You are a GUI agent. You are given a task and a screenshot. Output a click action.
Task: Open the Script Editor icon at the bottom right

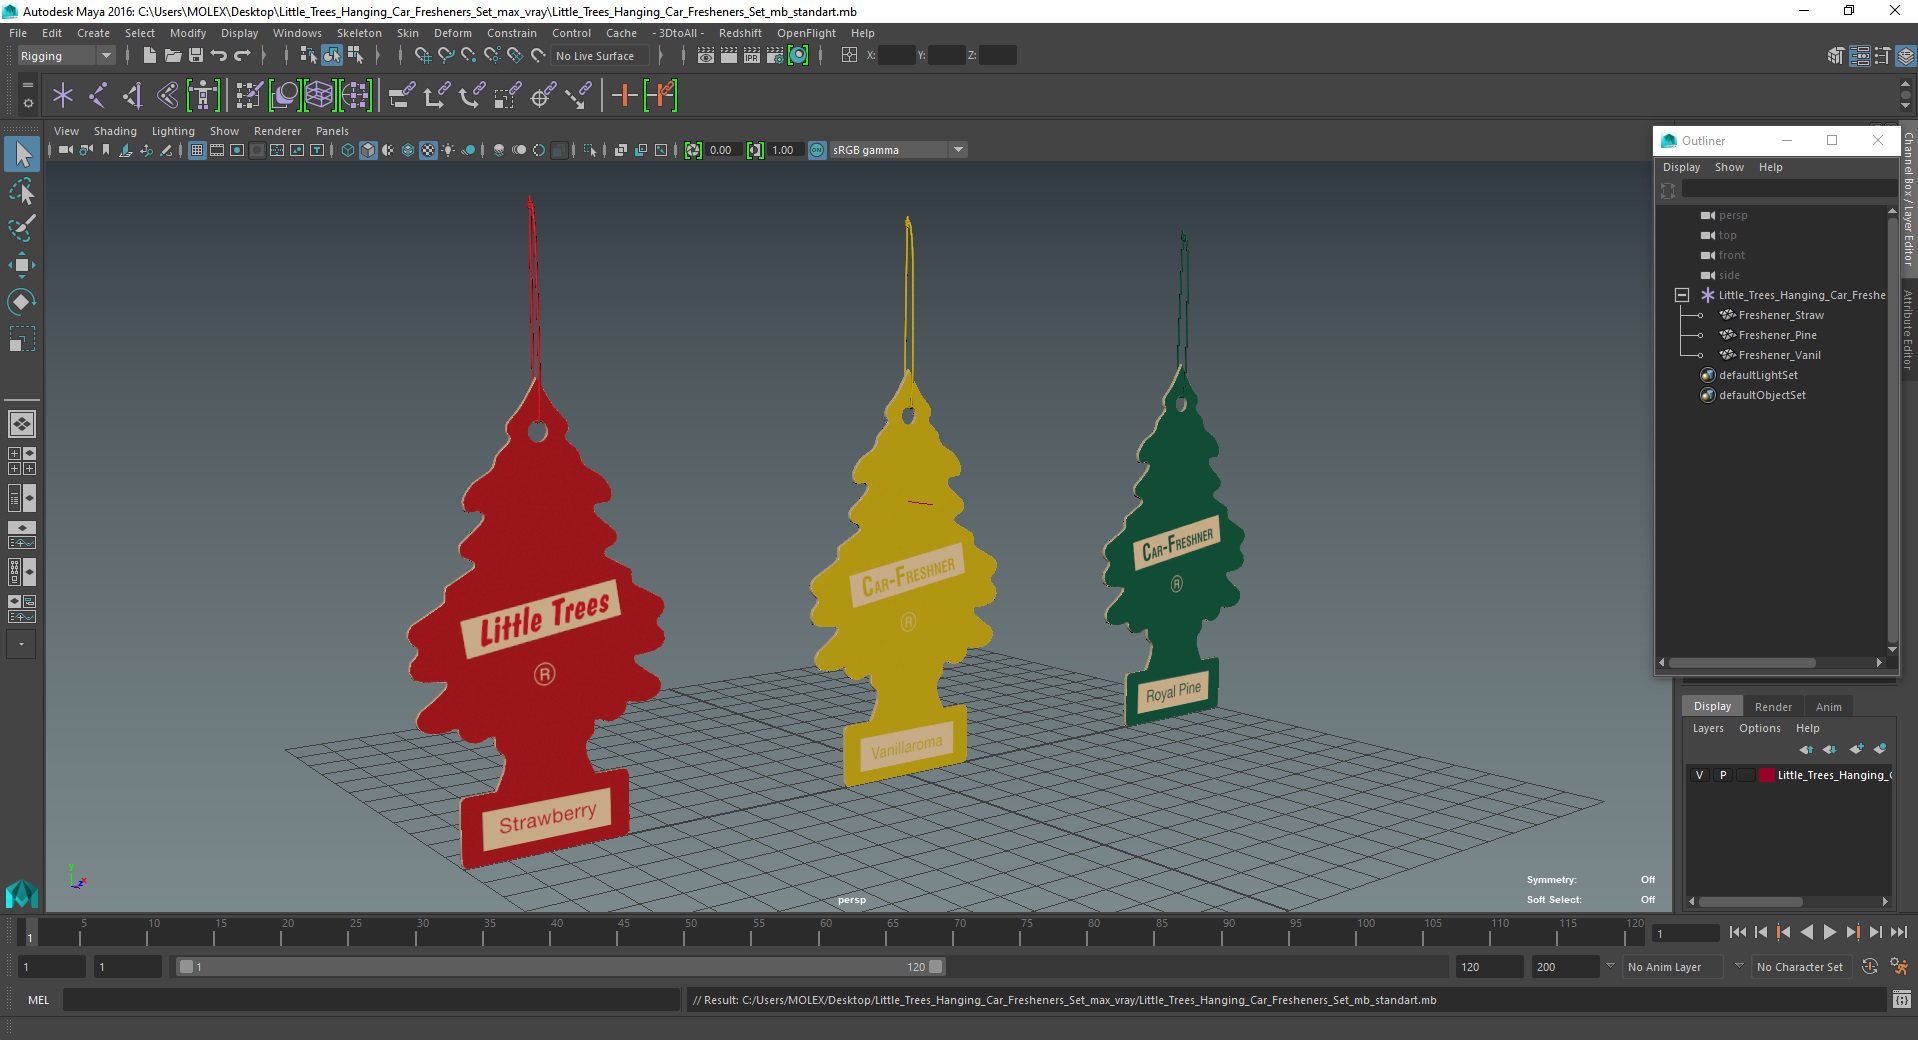(1902, 999)
